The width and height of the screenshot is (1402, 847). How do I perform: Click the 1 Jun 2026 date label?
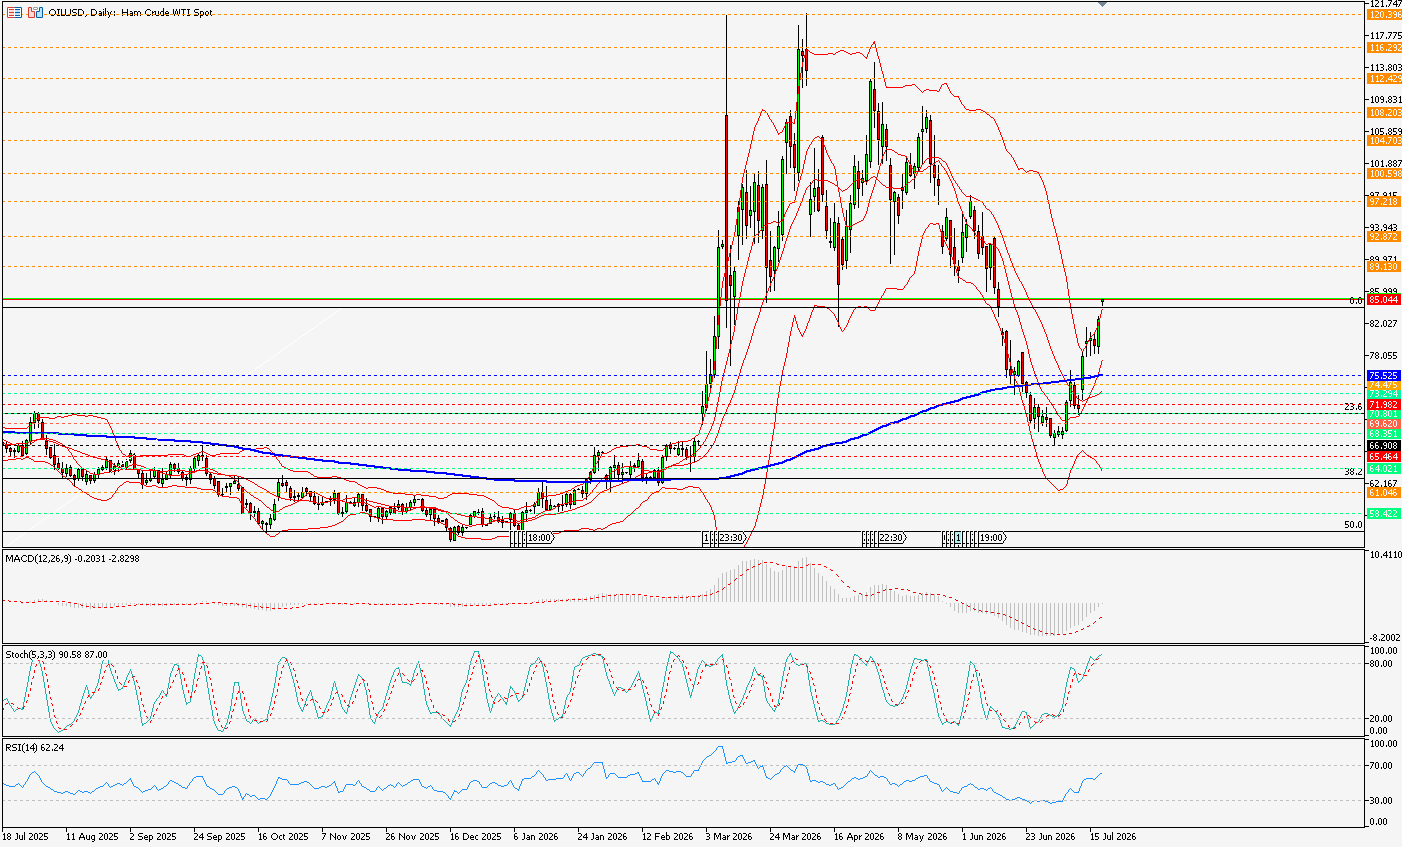pos(984,836)
